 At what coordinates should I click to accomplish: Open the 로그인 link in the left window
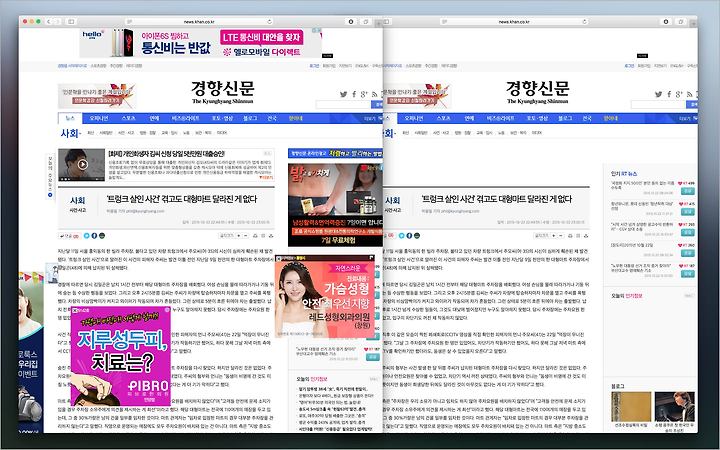(314, 66)
